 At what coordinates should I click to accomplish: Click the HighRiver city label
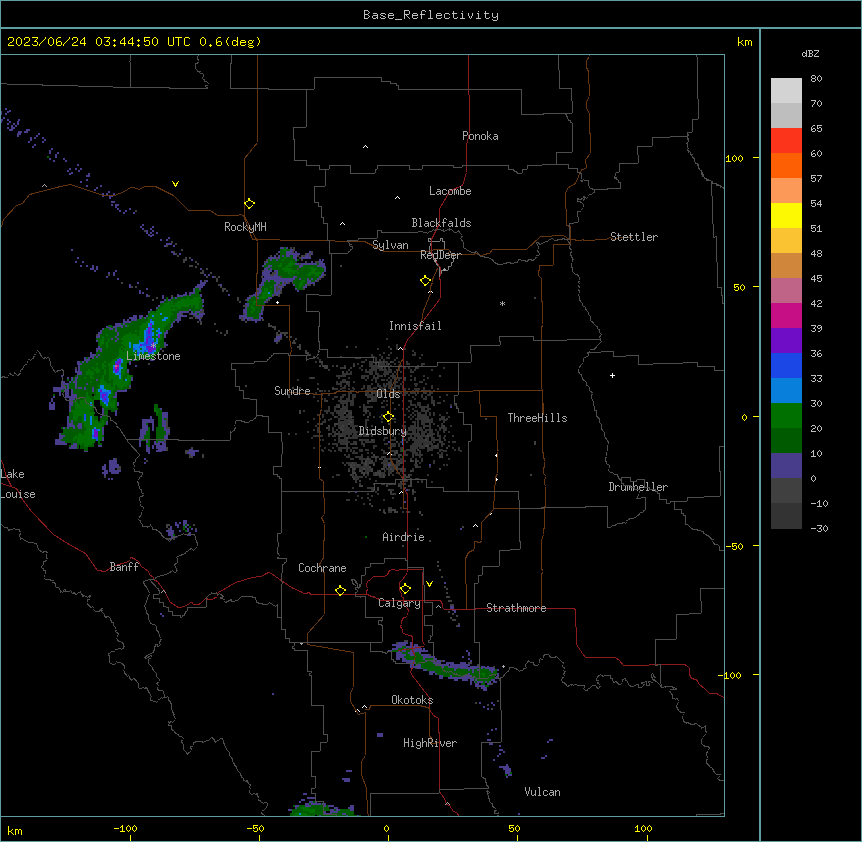pyautogui.click(x=430, y=743)
